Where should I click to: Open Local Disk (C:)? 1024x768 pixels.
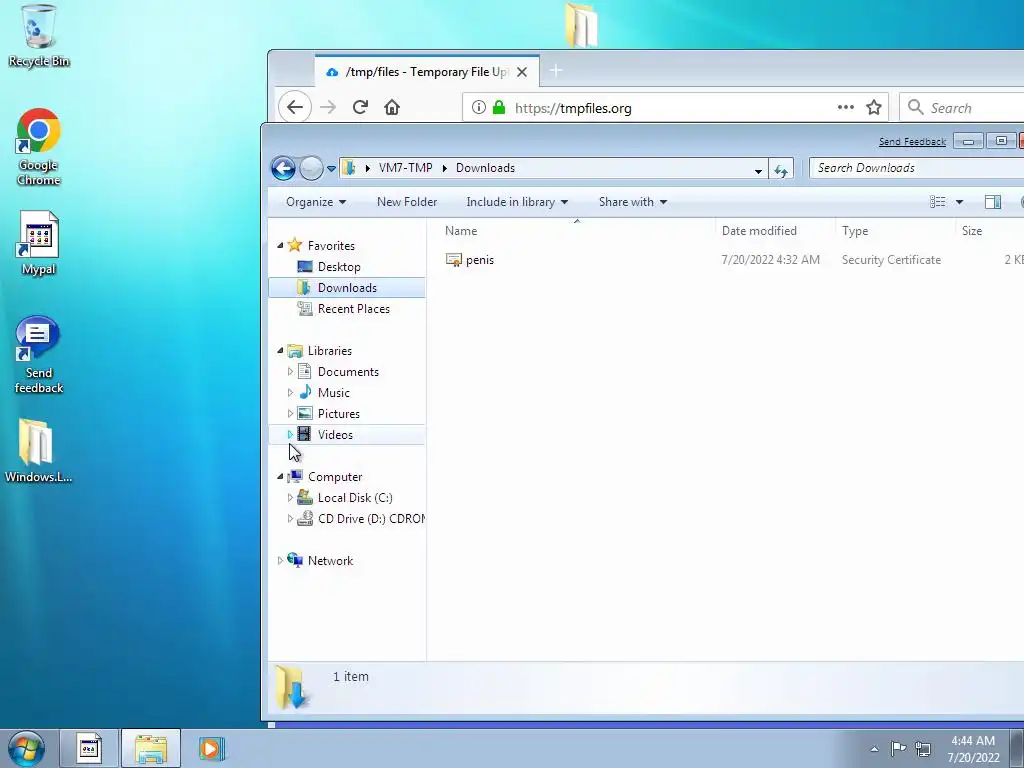355,498
